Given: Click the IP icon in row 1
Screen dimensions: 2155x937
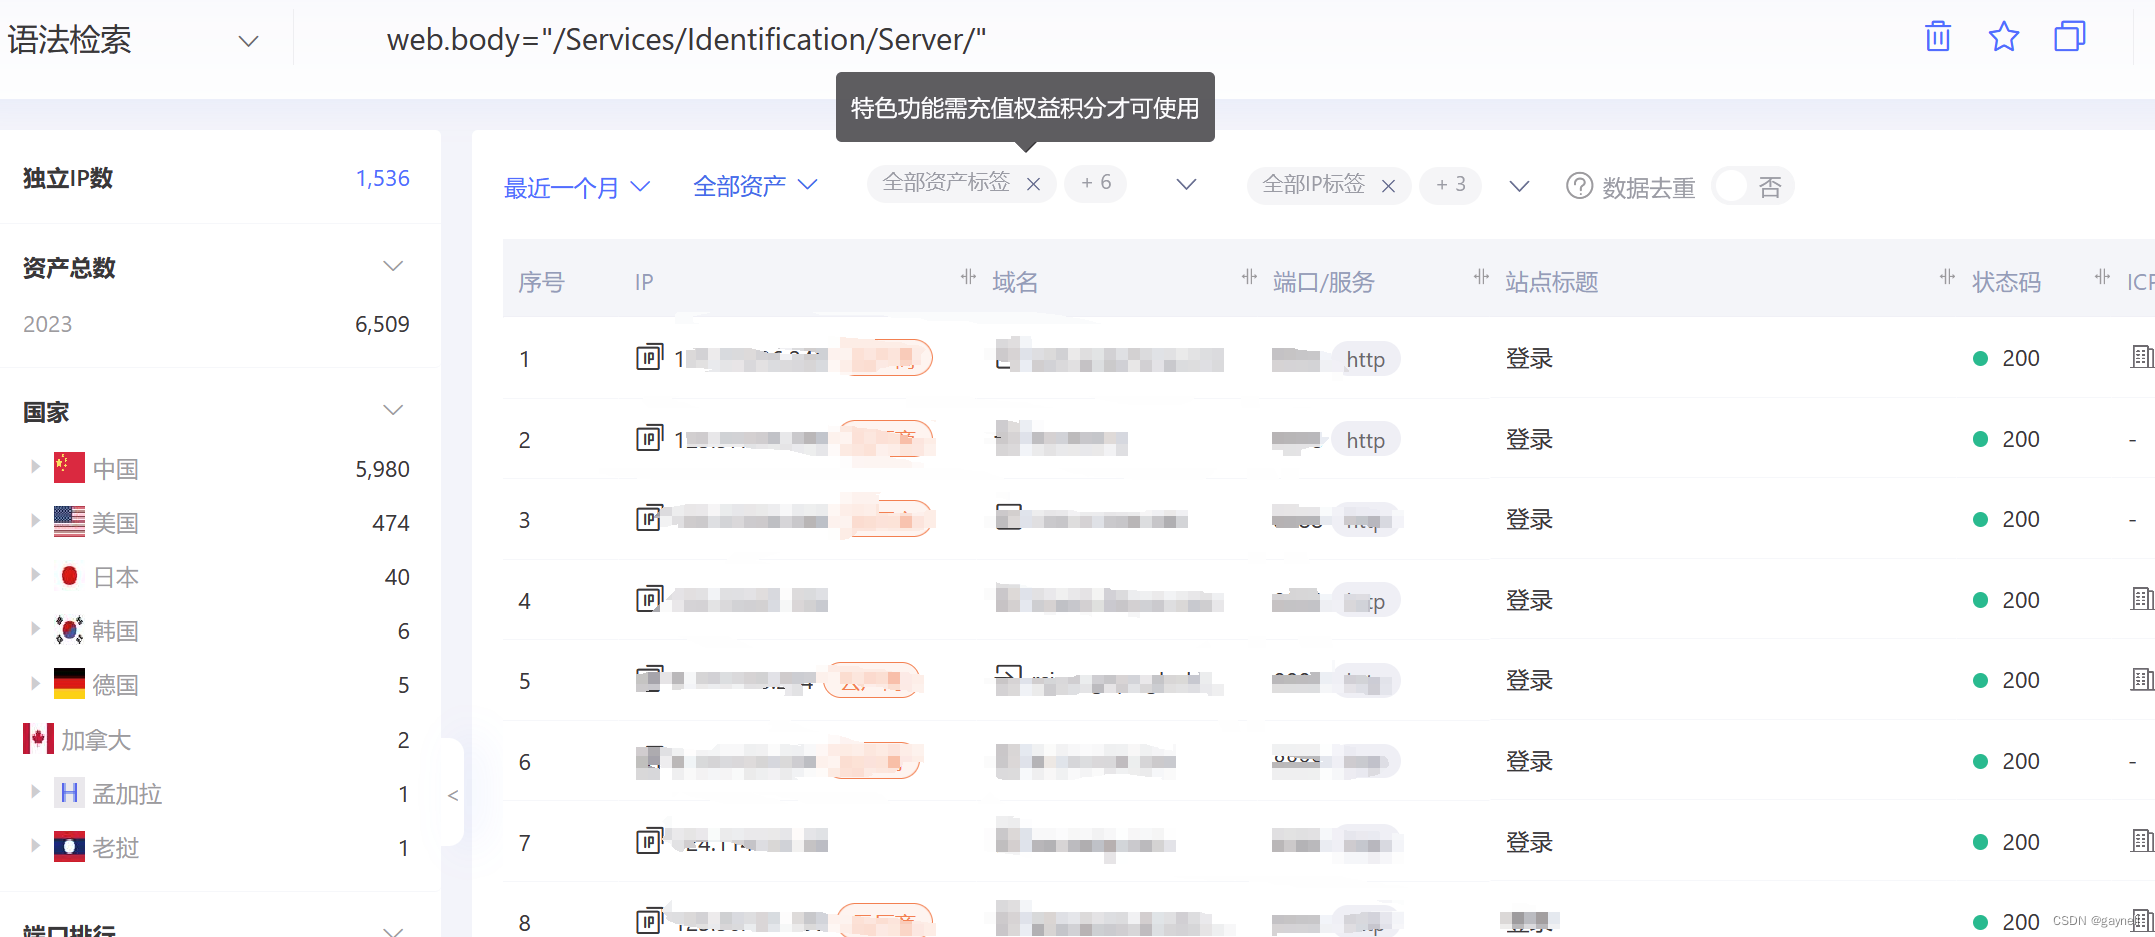Looking at the screenshot, I should click(x=649, y=357).
